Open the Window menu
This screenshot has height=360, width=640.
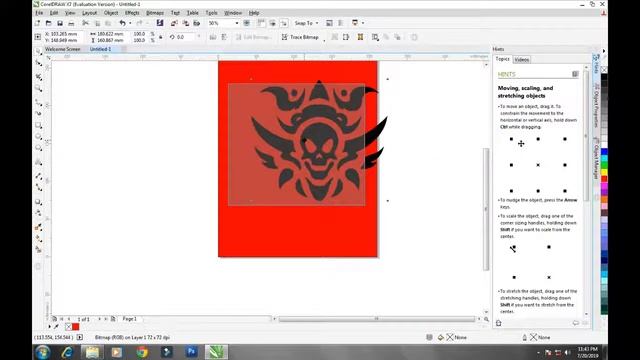233,13
